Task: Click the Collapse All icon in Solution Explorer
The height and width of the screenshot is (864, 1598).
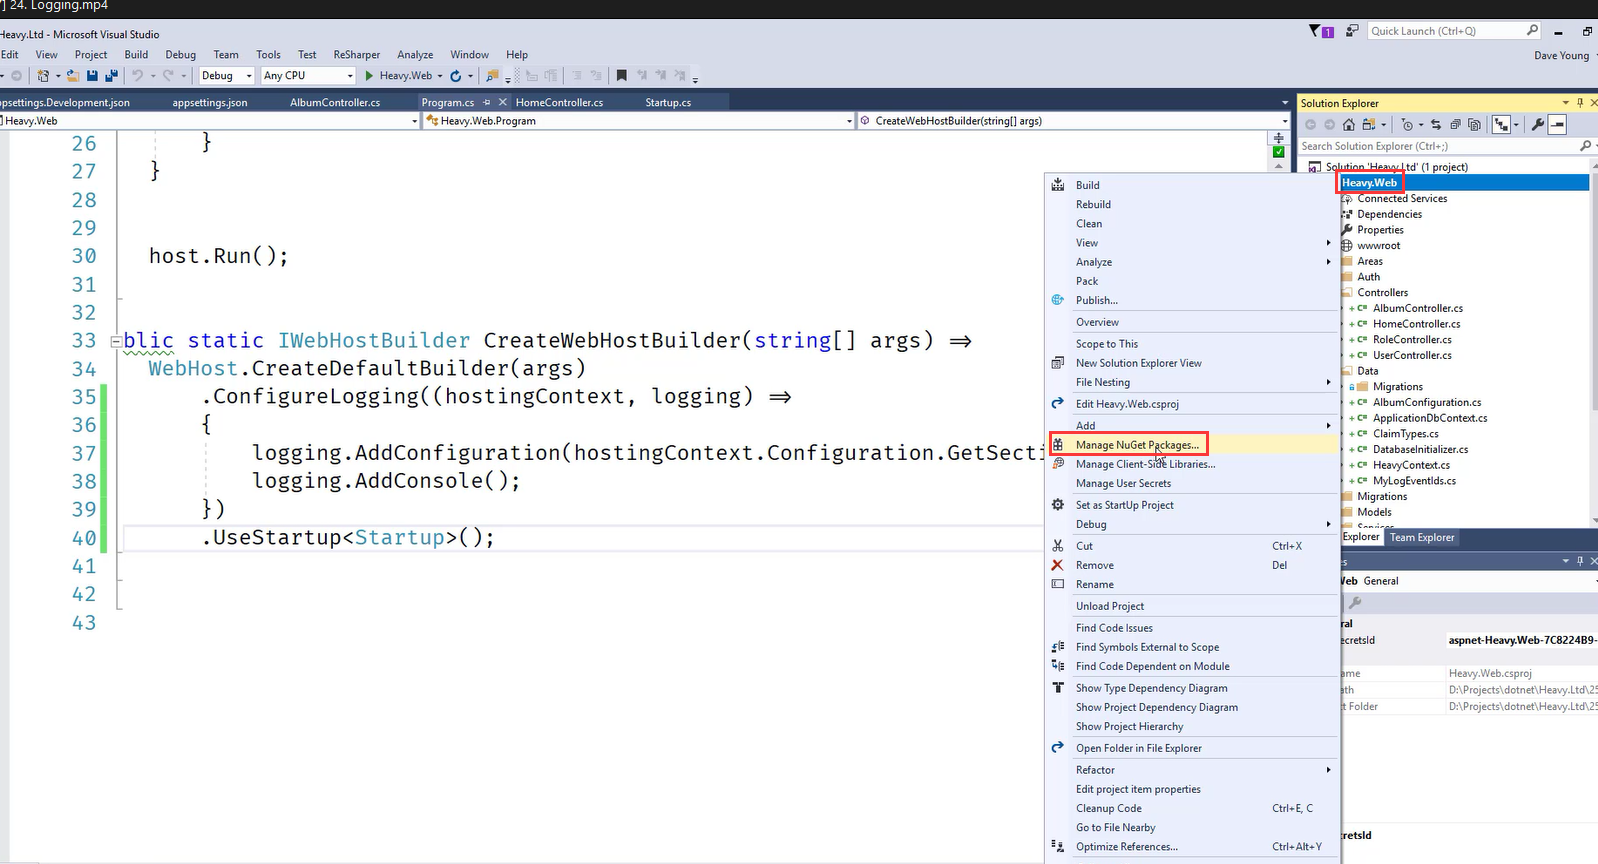Action: (1455, 125)
